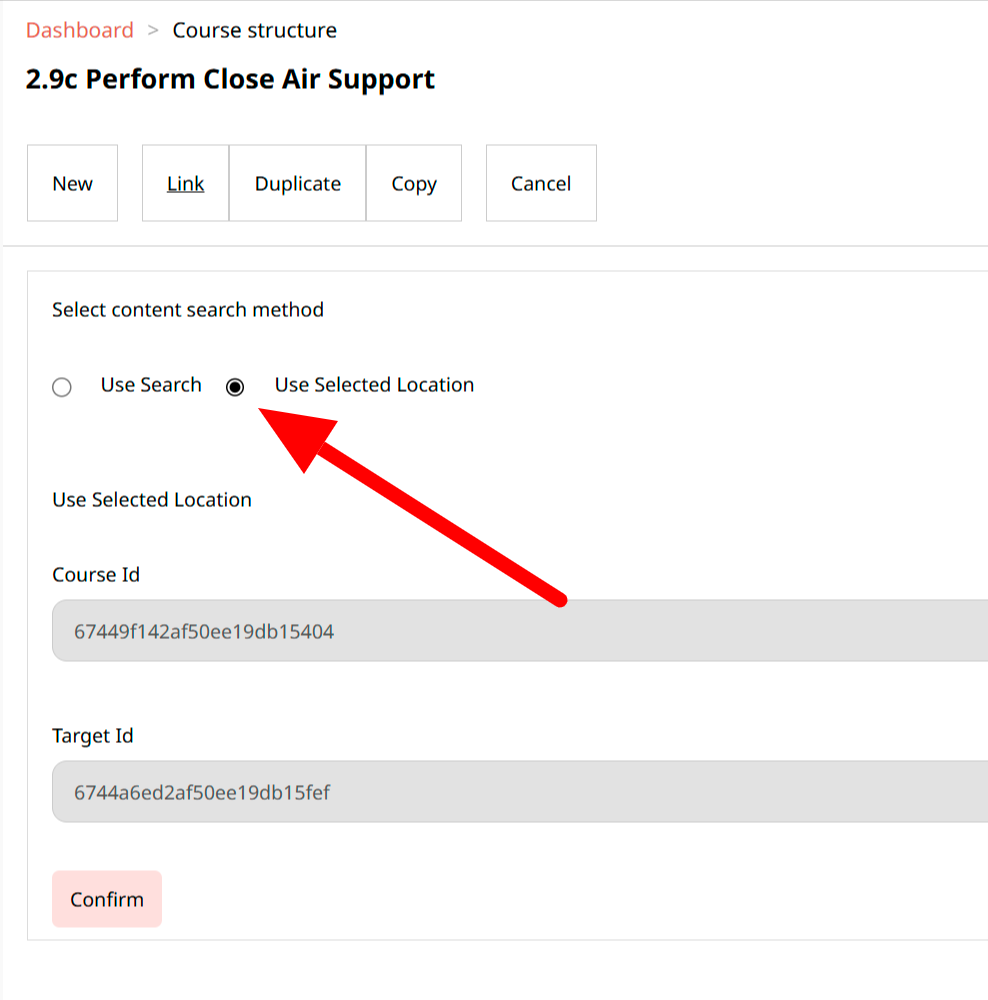Click the page title "2.9c Perform Close Air Support"
988x1000 pixels.
point(229,78)
